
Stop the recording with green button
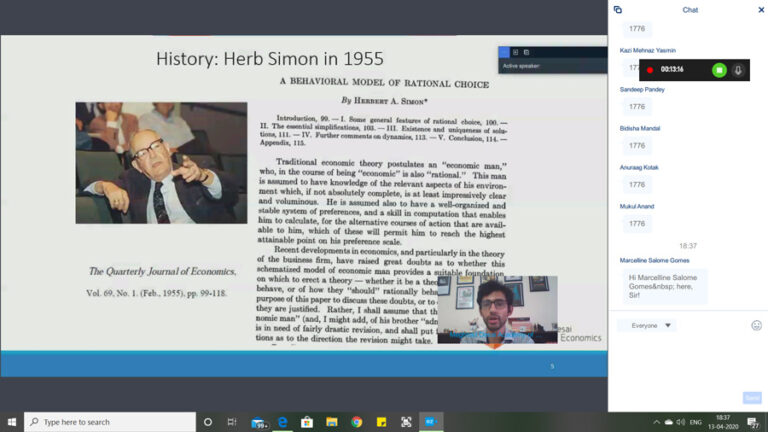pyautogui.click(x=718, y=70)
